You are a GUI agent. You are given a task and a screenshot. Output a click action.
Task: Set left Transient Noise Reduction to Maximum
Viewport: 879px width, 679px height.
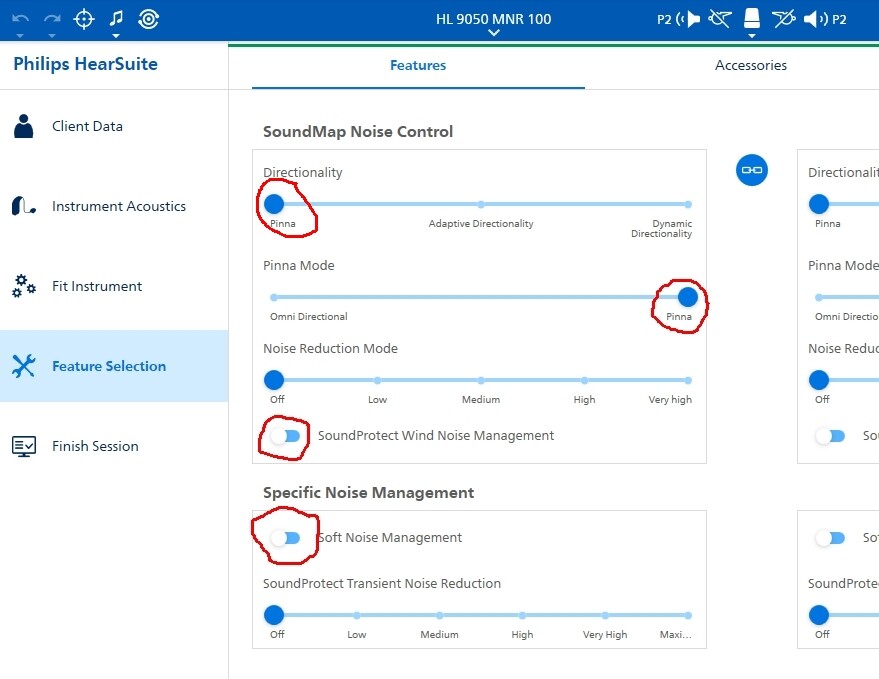pos(688,615)
